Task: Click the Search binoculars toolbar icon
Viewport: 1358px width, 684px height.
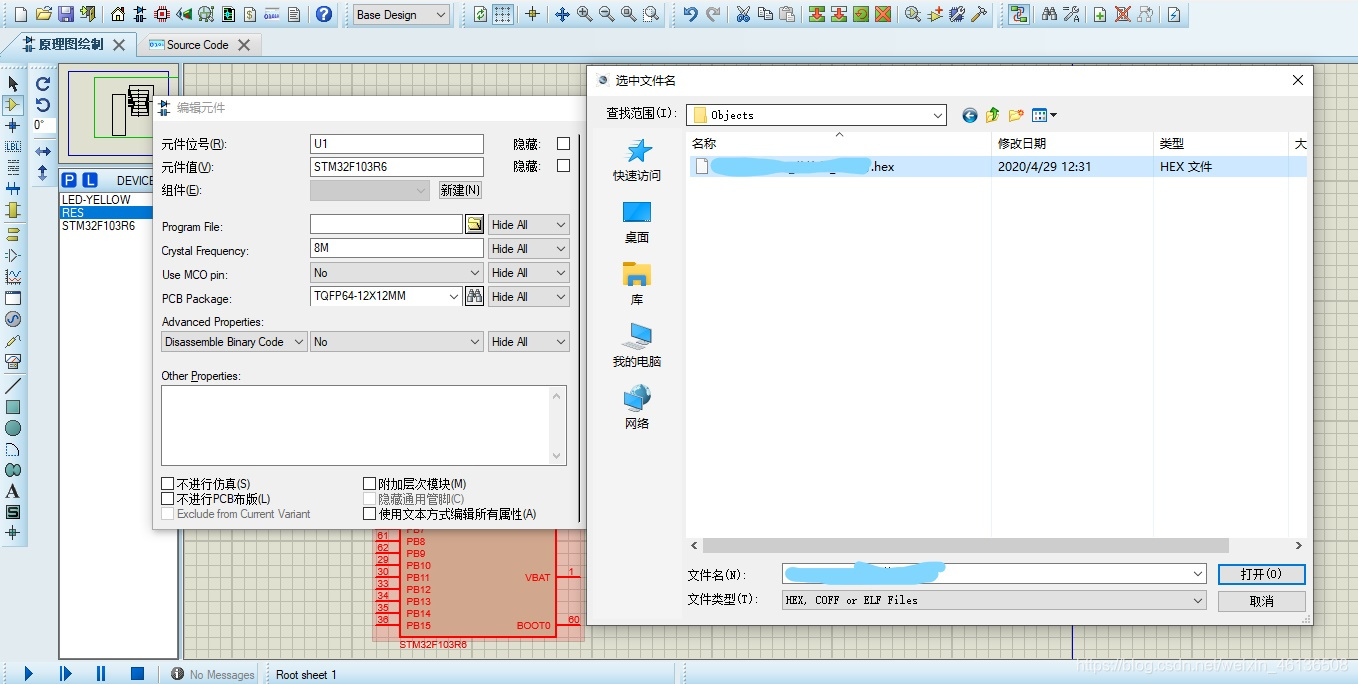Action: pos(1049,14)
